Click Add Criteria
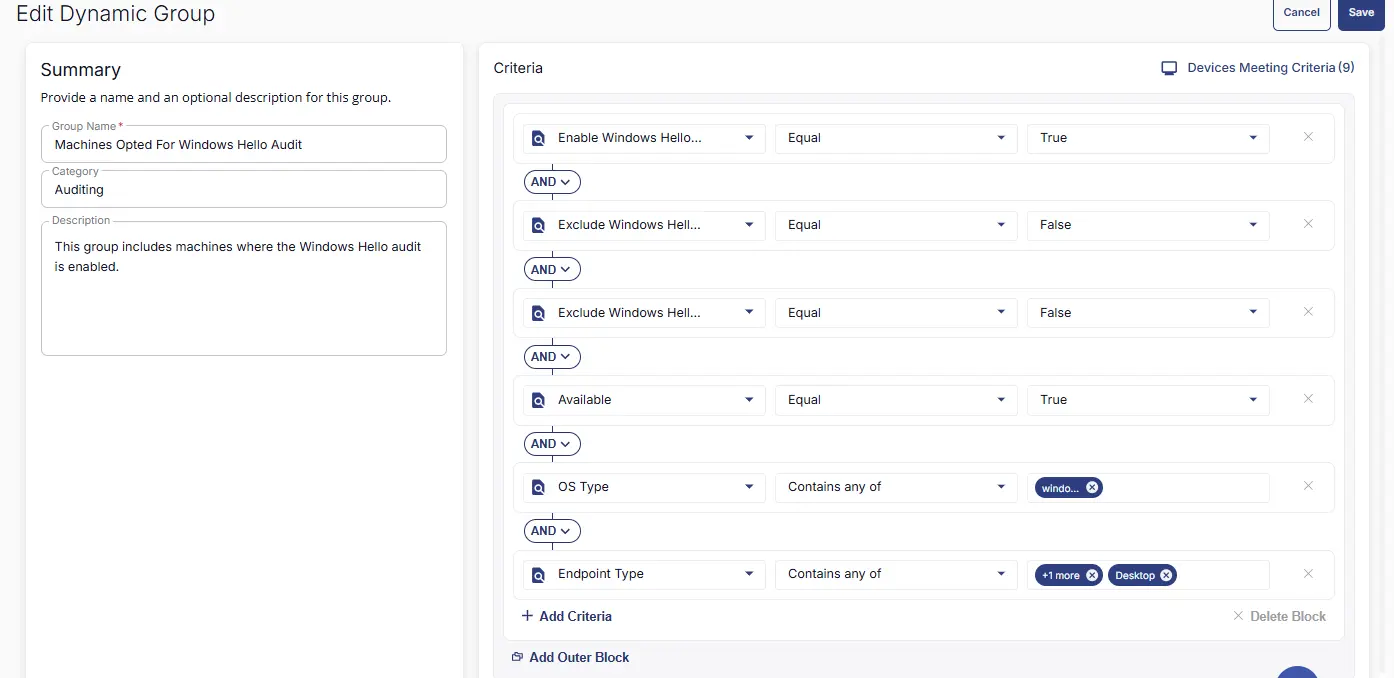This screenshot has height=678, width=1394. click(x=567, y=616)
